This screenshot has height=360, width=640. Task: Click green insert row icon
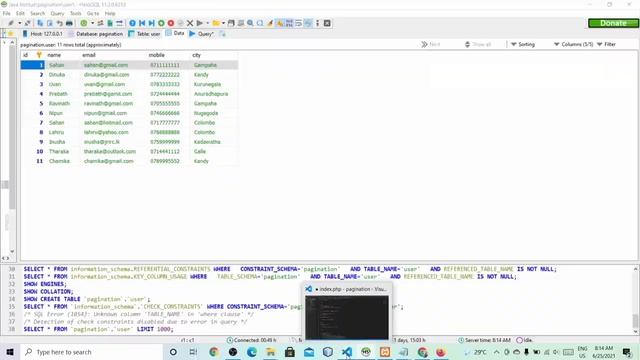[x=161, y=23]
